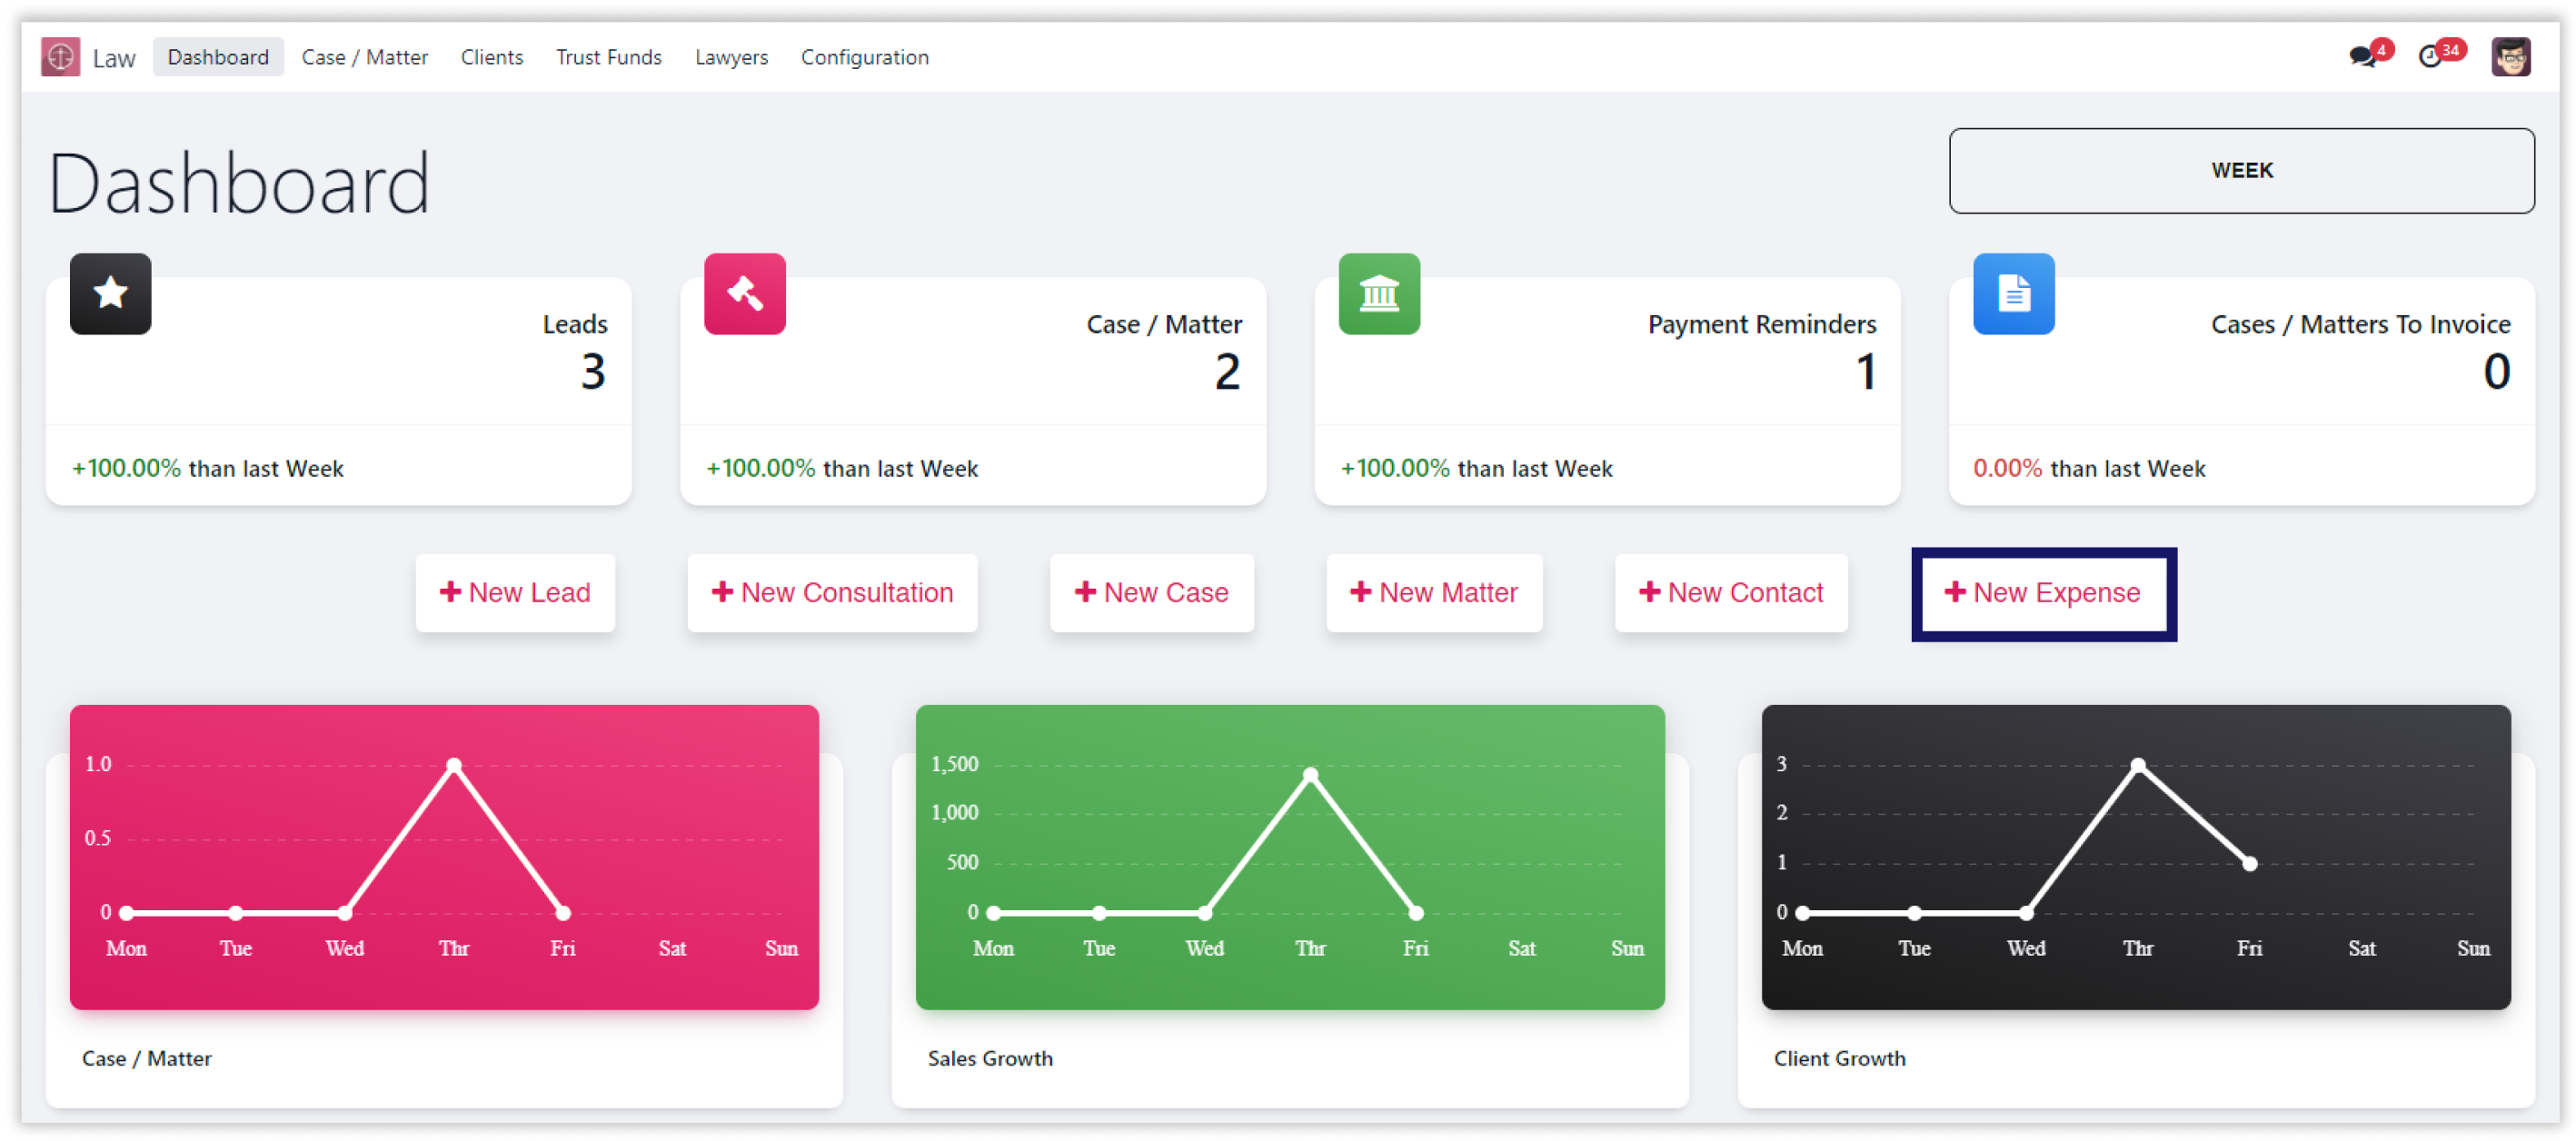Click the green bank Payment Reminders icon

pos(1379,294)
